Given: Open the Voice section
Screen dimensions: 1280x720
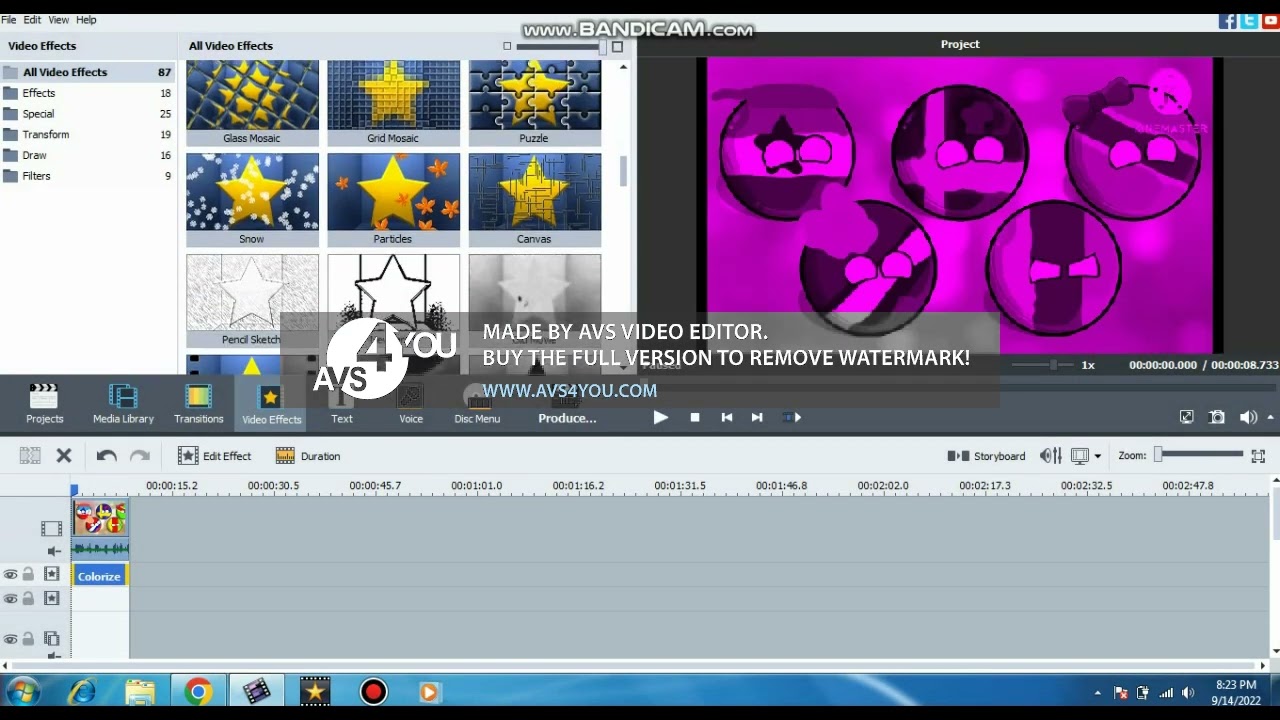Looking at the screenshot, I should (411, 404).
